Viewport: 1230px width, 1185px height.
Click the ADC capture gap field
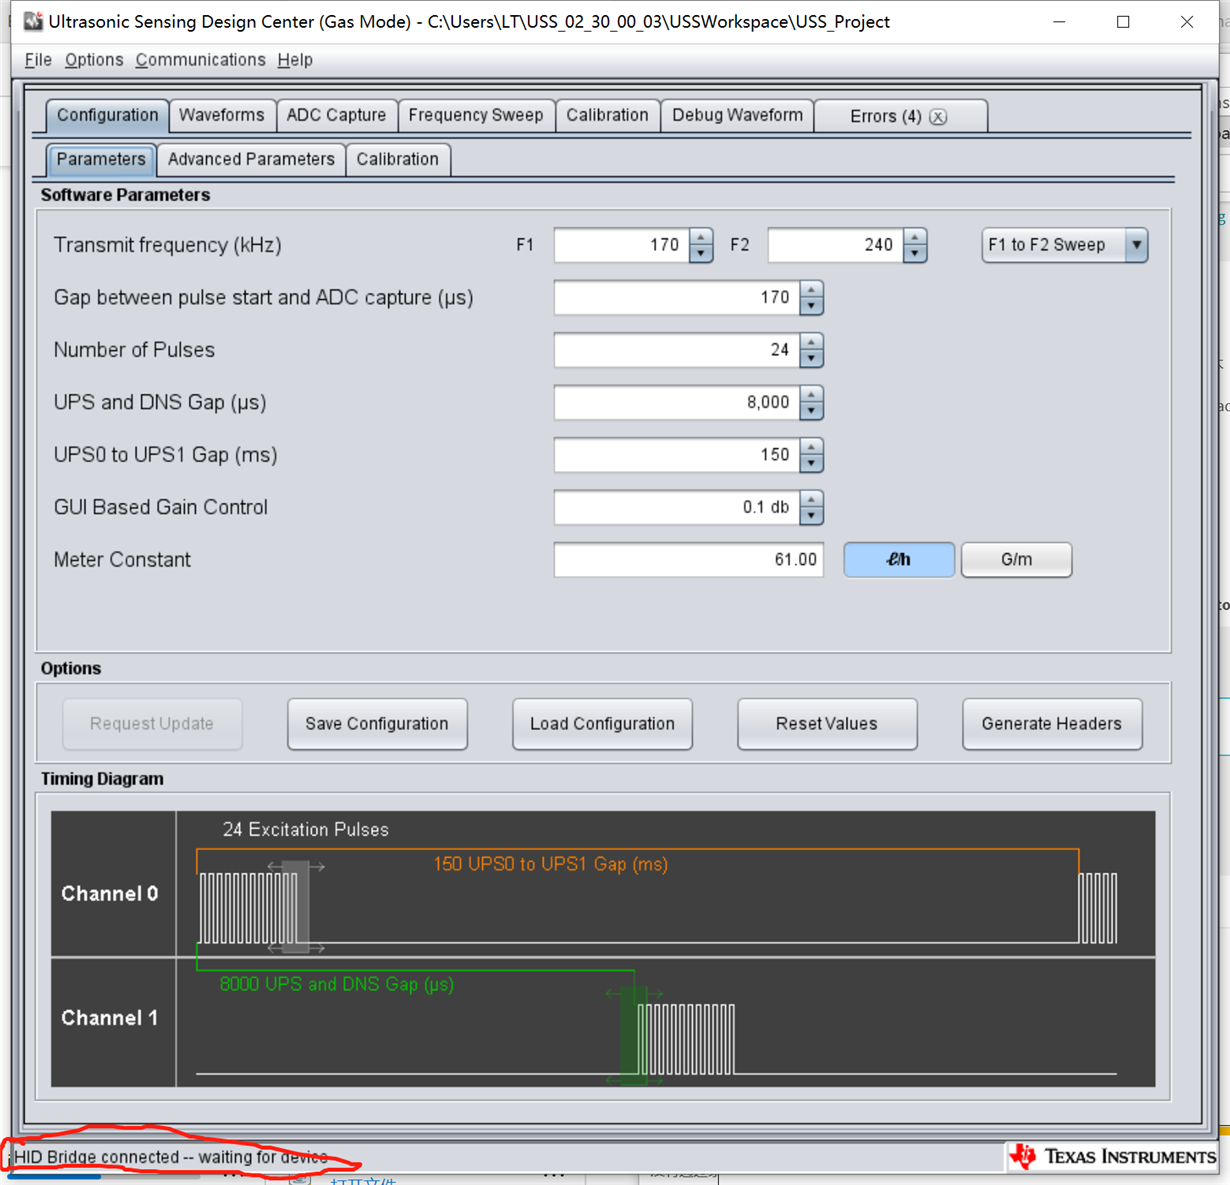pyautogui.click(x=677, y=298)
